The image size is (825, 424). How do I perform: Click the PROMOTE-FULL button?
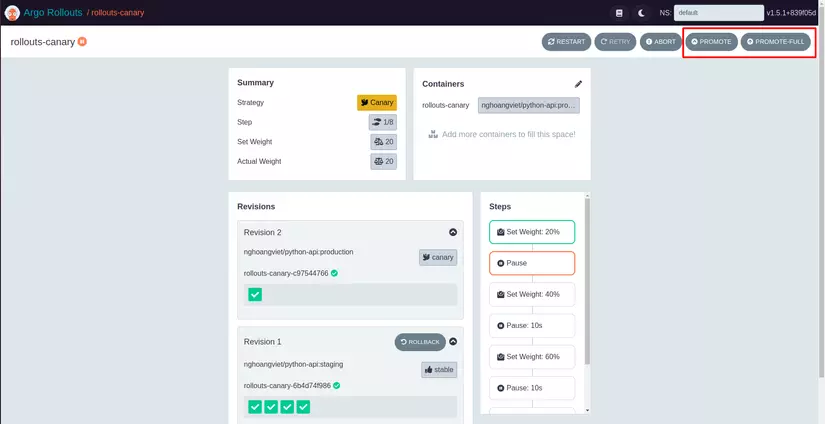tap(776, 42)
